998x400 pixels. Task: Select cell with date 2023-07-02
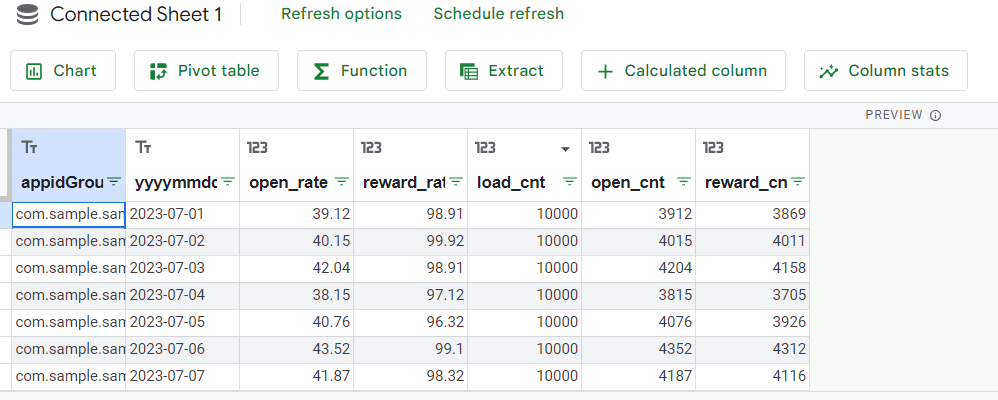coord(183,241)
